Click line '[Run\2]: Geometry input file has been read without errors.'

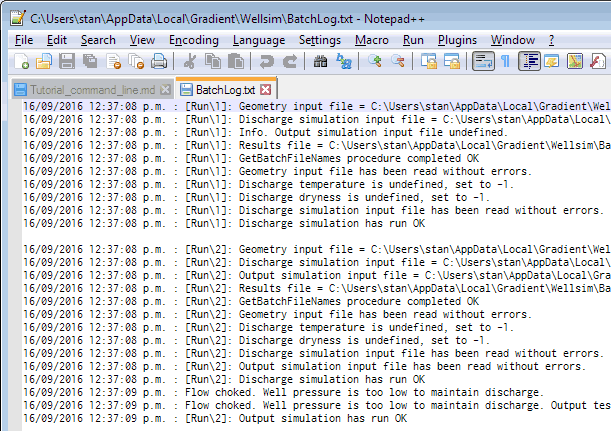tap(277, 314)
